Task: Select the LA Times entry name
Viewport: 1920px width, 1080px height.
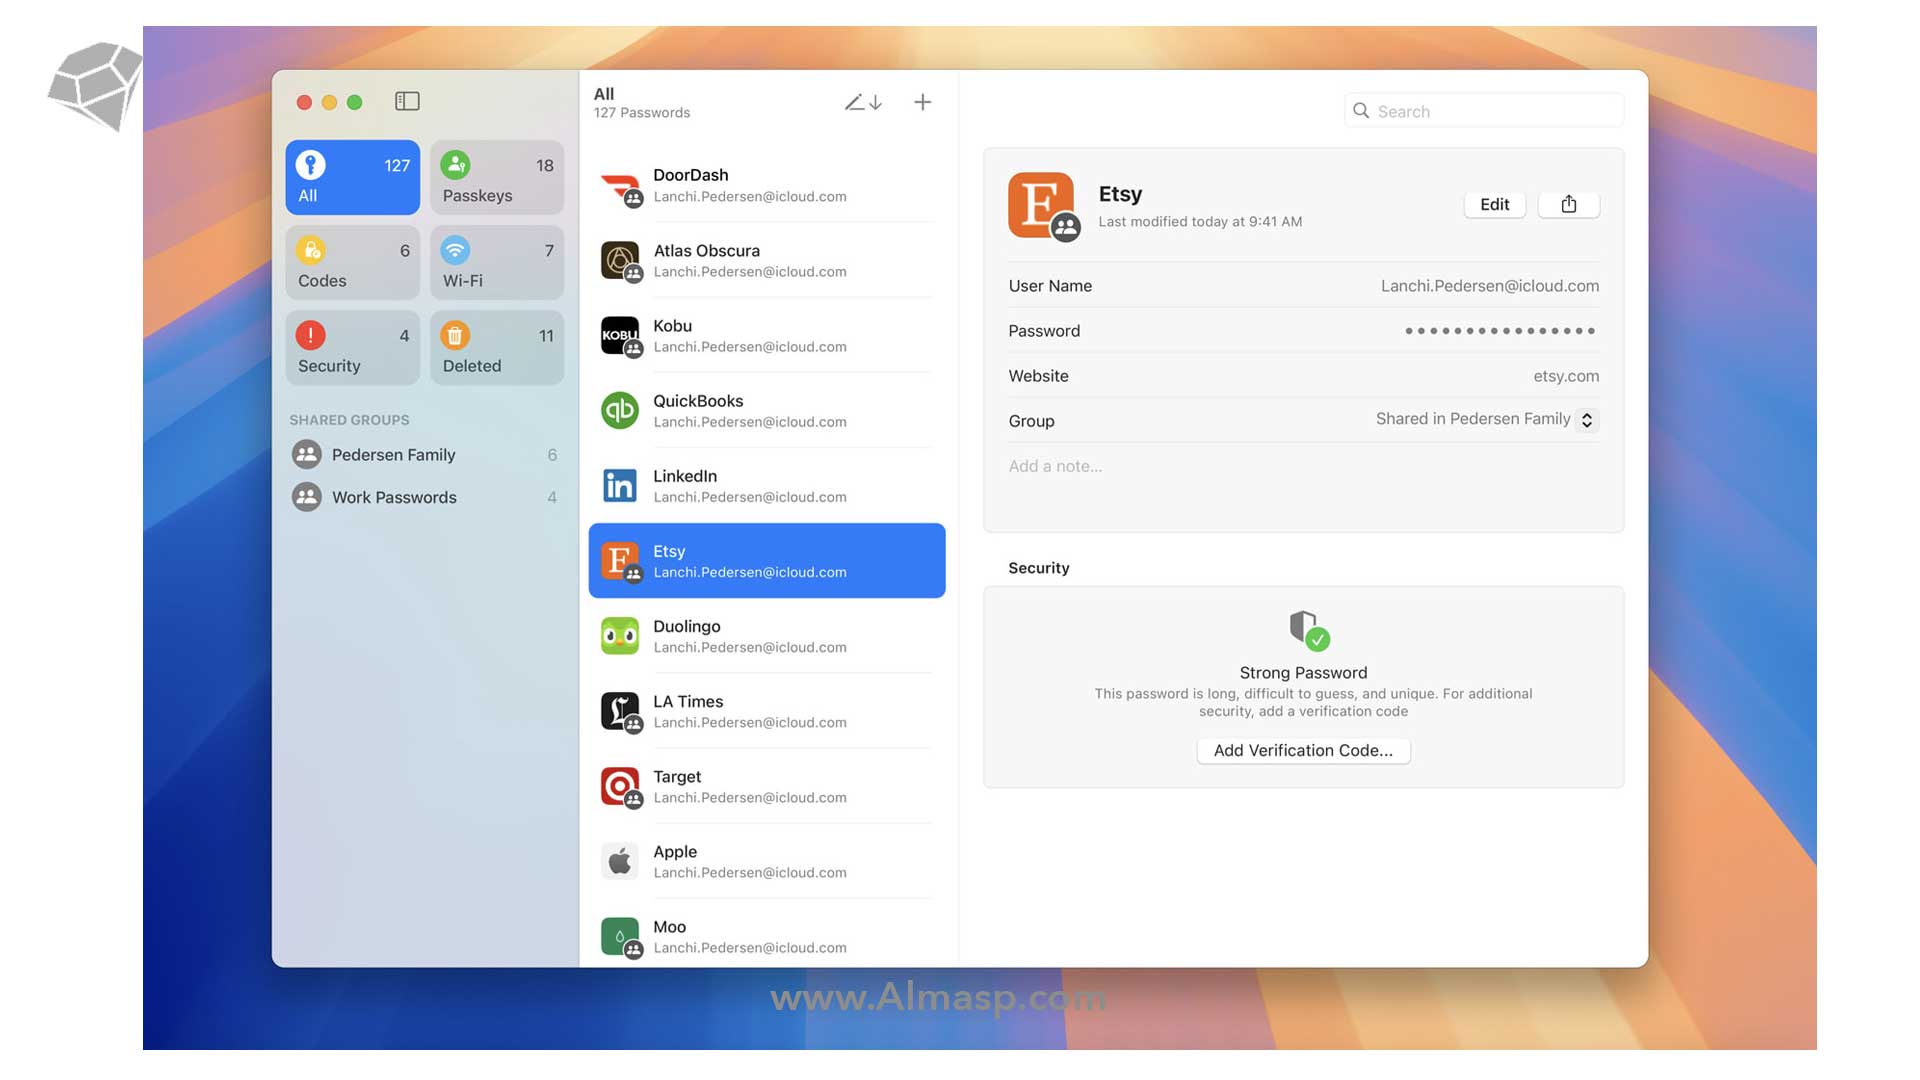Action: tap(688, 702)
